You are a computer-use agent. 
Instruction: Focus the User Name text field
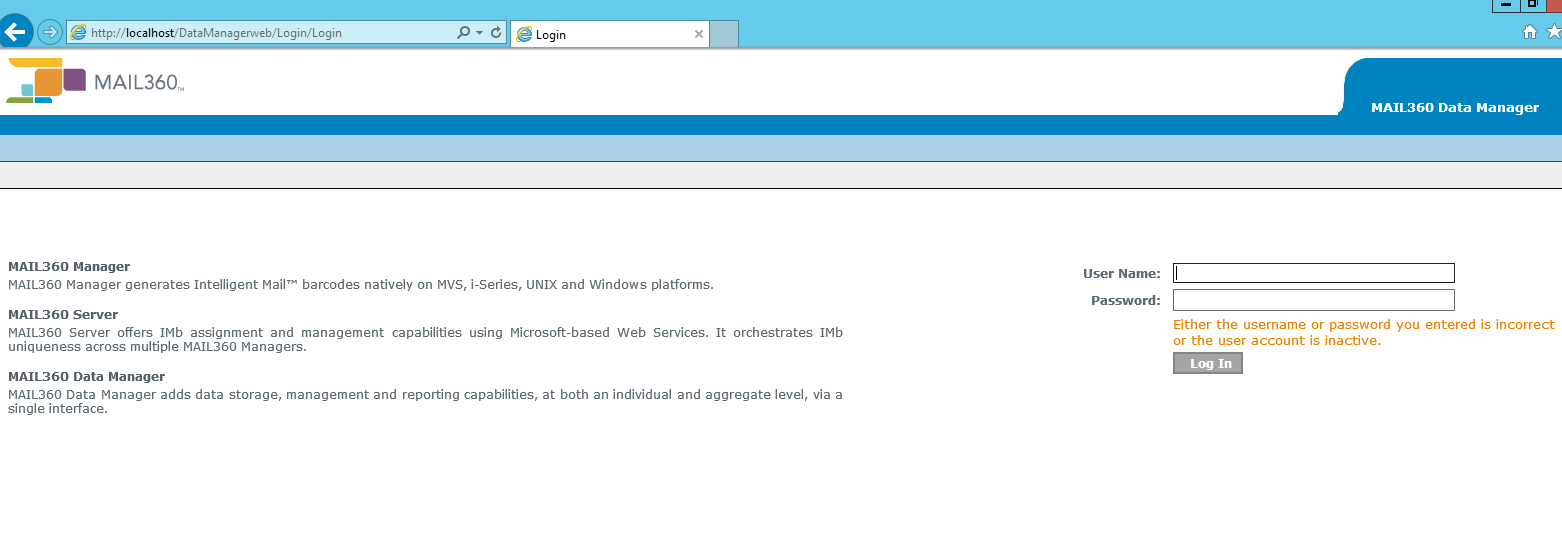coord(1313,273)
